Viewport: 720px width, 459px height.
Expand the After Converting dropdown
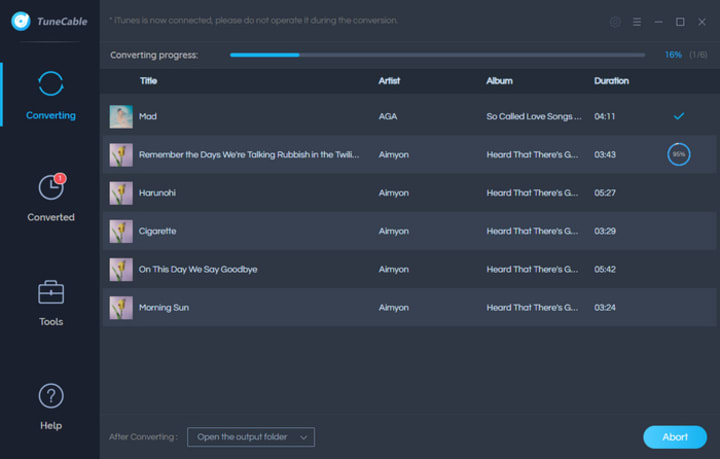[251, 437]
